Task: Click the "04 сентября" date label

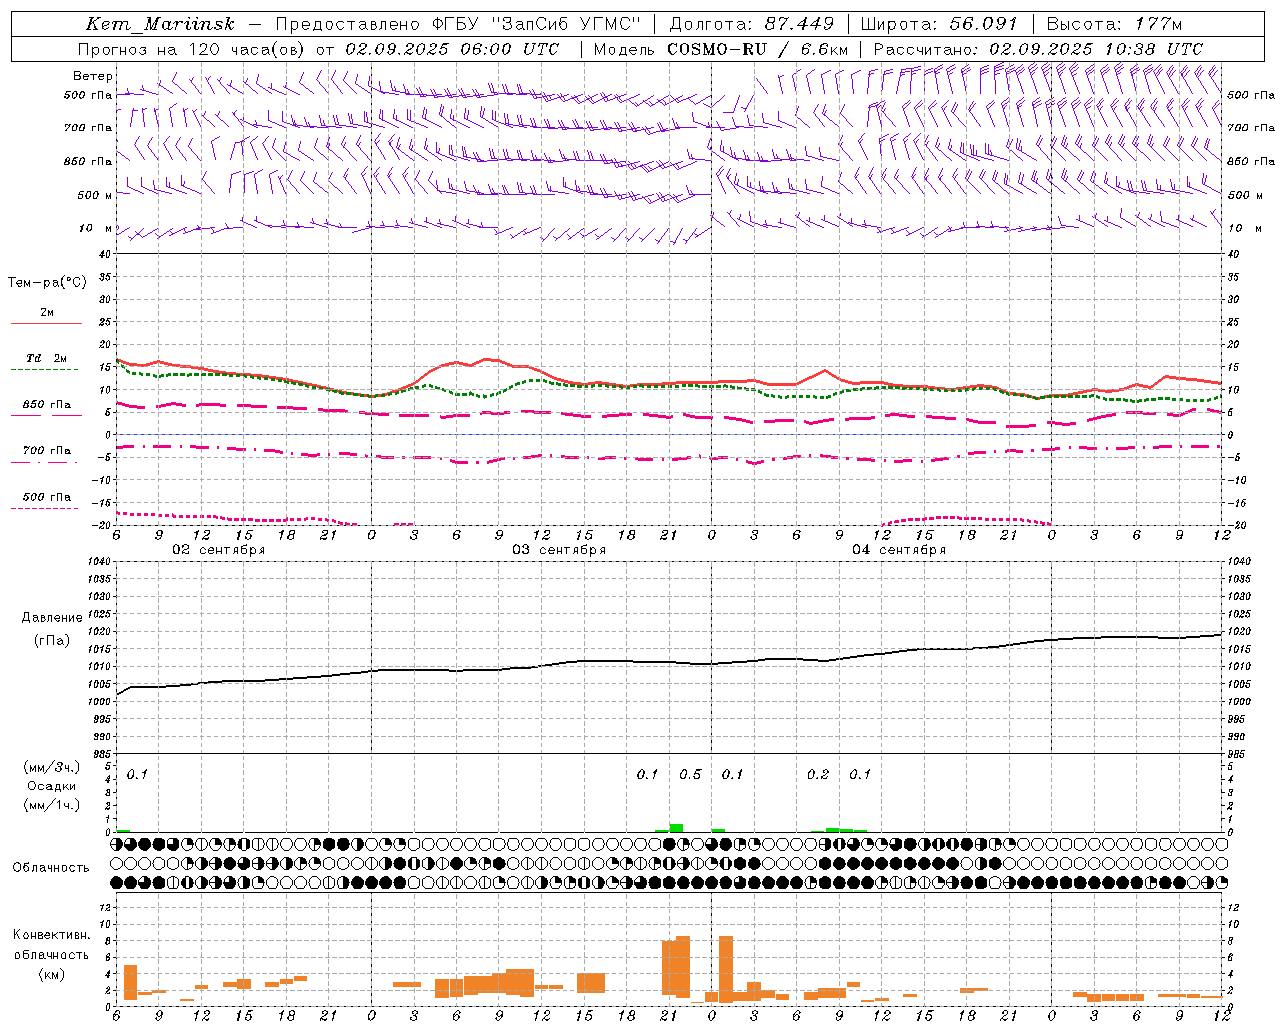Action: pos(899,550)
